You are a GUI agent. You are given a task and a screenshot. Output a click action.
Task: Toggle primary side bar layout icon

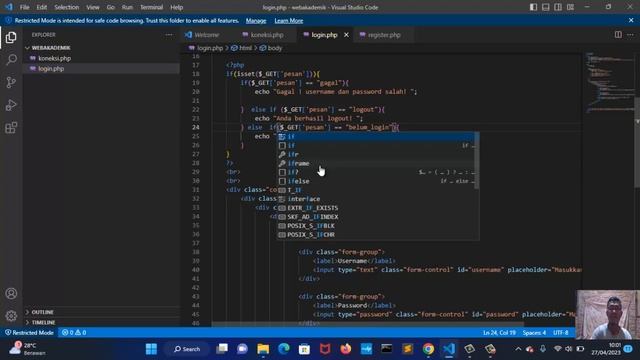533,7
